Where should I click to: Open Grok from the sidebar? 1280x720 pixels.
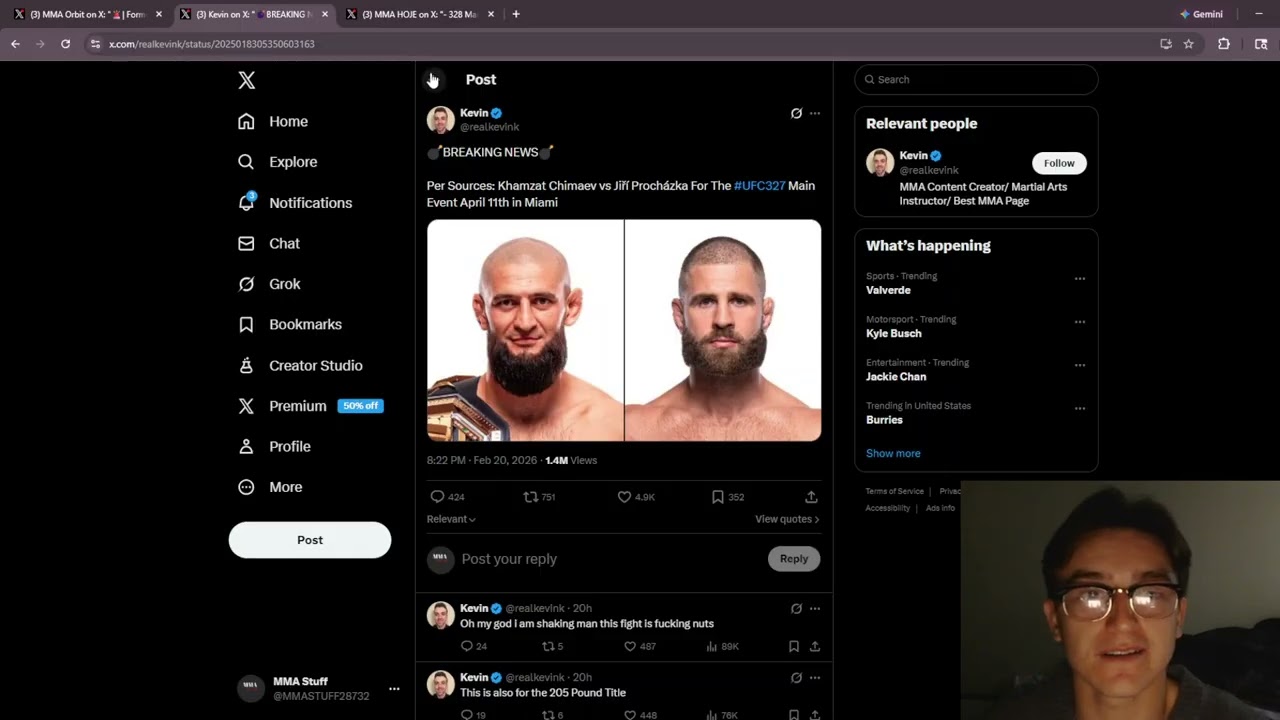(269, 284)
